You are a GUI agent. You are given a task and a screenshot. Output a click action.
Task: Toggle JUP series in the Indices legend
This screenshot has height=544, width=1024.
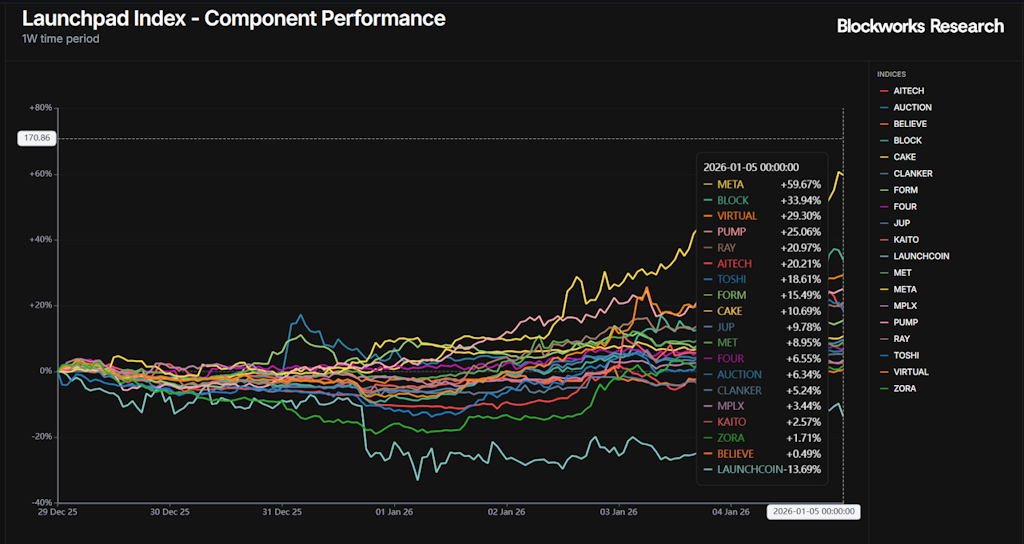tap(902, 223)
